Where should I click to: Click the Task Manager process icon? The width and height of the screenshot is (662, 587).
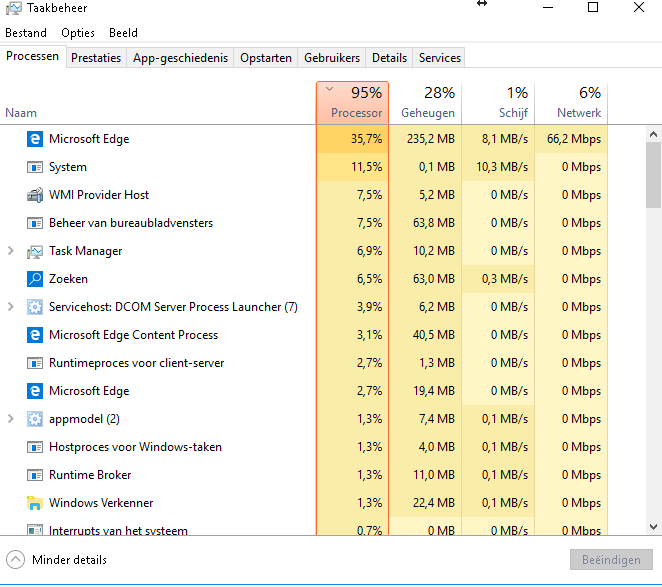coord(35,251)
